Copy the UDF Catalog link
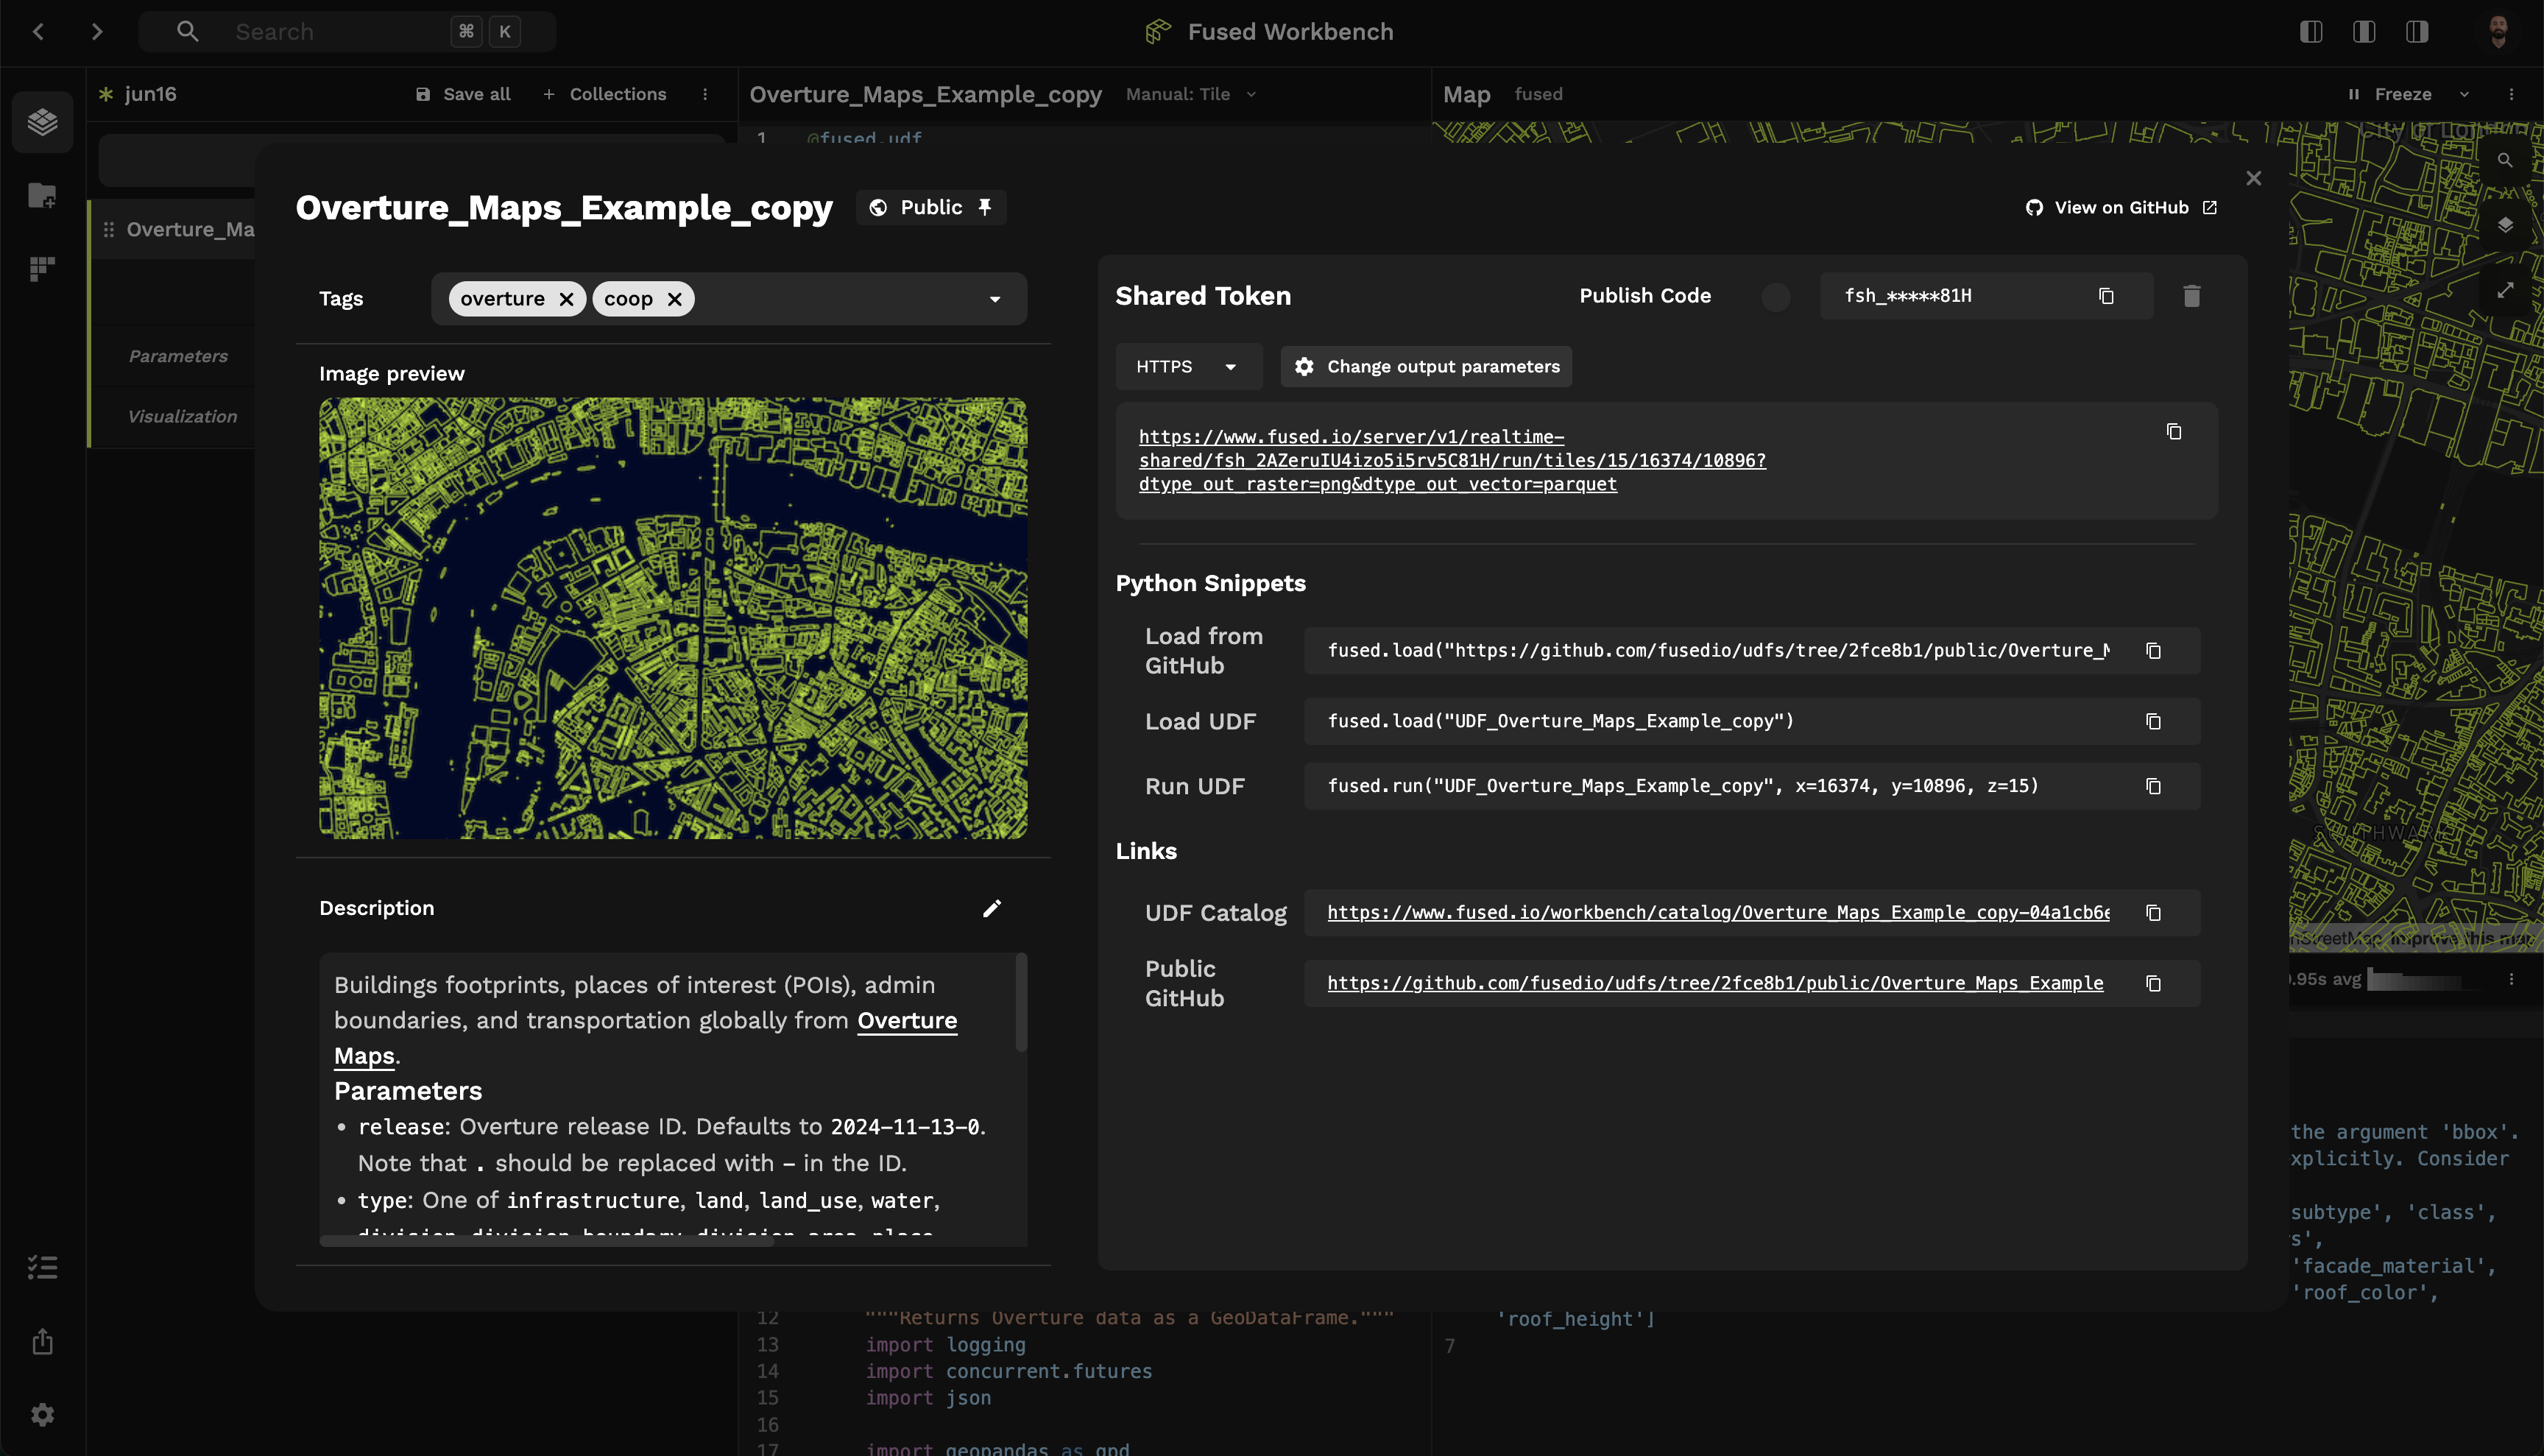Viewport: 2544px width, 1456px height. coord(2153,913)
